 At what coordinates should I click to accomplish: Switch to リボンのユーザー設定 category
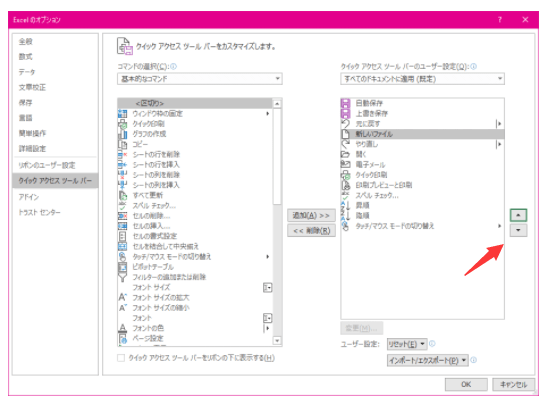point(47,165)
